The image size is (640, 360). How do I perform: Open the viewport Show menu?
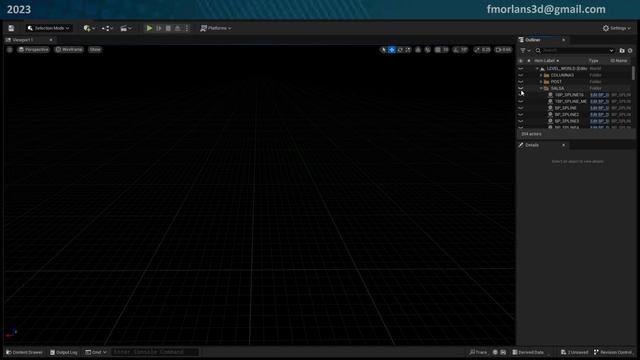(x=95, y=49)
